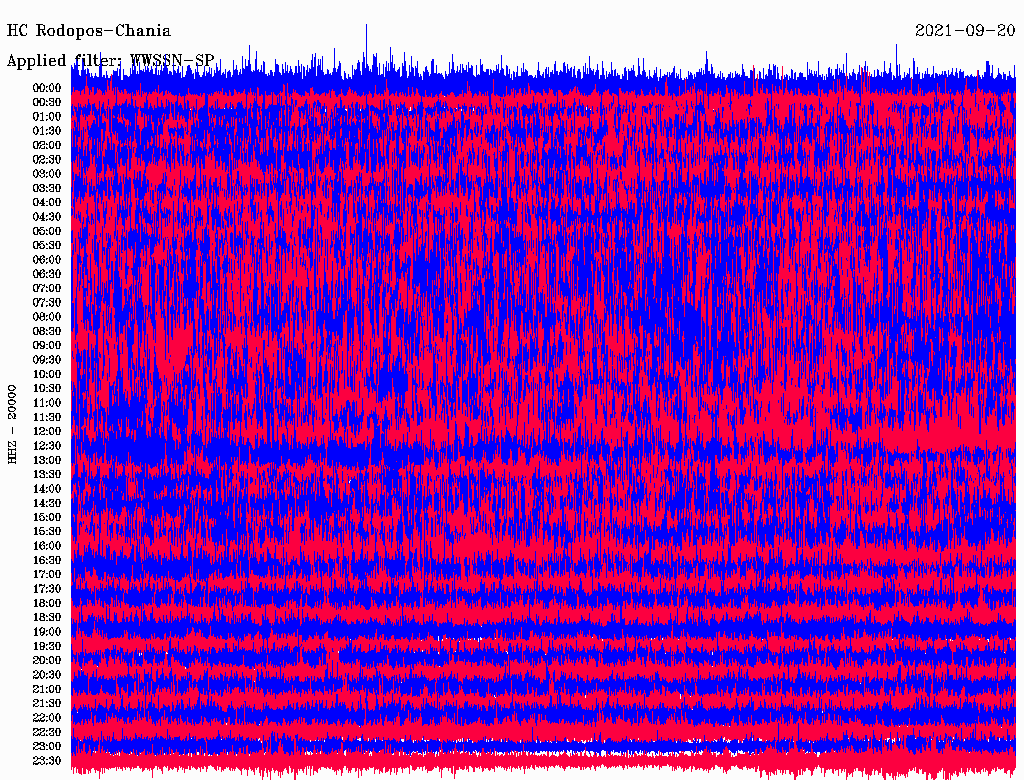Click the 09:00 time marker
The height and width of the screenshot is (780, 1024).
[x=47, y=346]
